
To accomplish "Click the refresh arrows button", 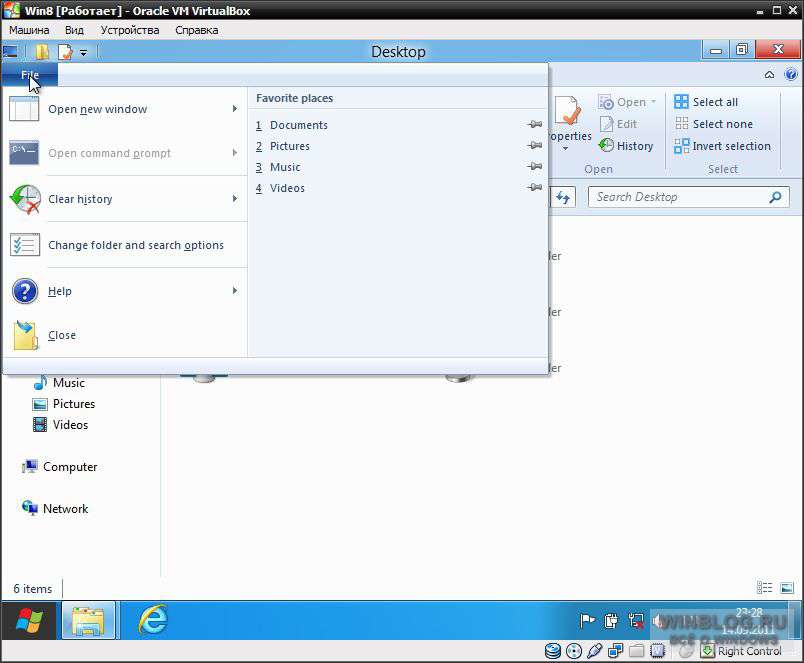I will [x=563, y=197].
